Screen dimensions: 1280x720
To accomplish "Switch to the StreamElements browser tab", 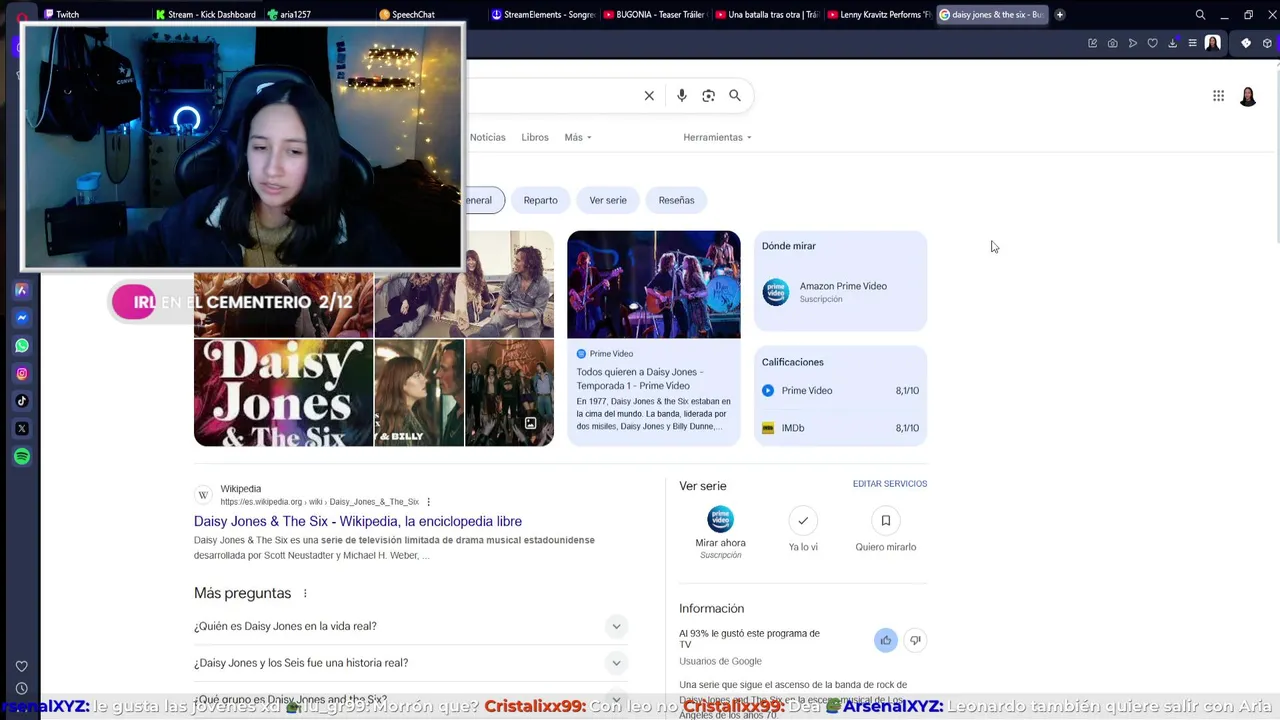I will pos(543,15).
